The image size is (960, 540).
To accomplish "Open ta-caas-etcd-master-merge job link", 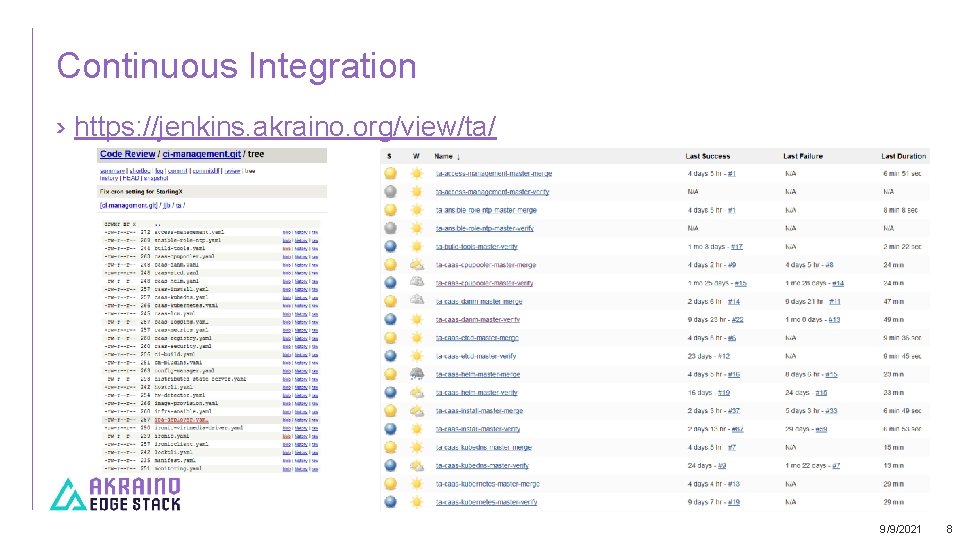I will (476, 338).
